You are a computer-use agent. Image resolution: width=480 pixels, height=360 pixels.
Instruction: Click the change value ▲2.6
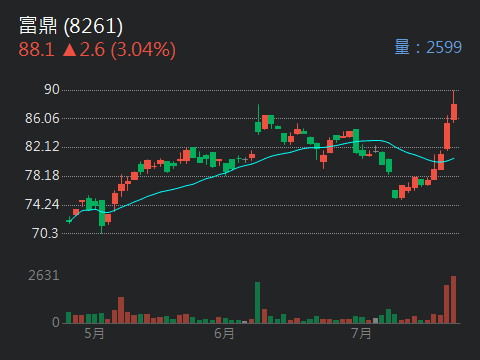click(84, 50)
